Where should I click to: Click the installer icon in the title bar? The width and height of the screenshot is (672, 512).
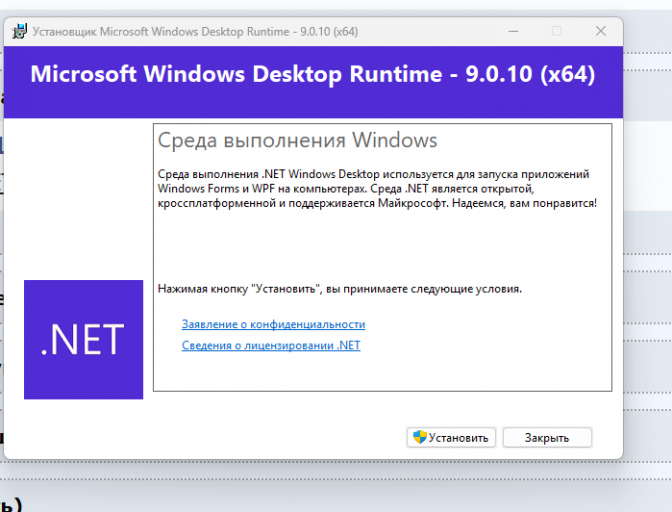pos(19,31)
